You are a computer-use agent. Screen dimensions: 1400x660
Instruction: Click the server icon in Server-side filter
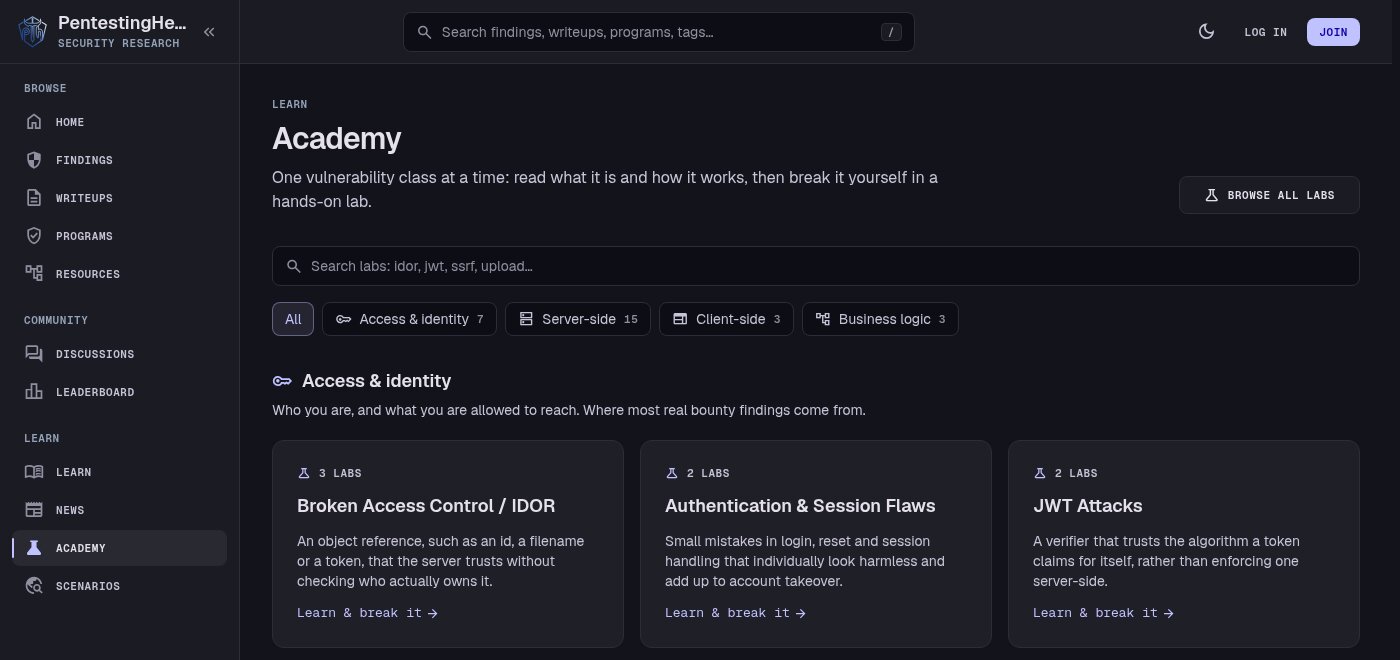pos(526,319)
